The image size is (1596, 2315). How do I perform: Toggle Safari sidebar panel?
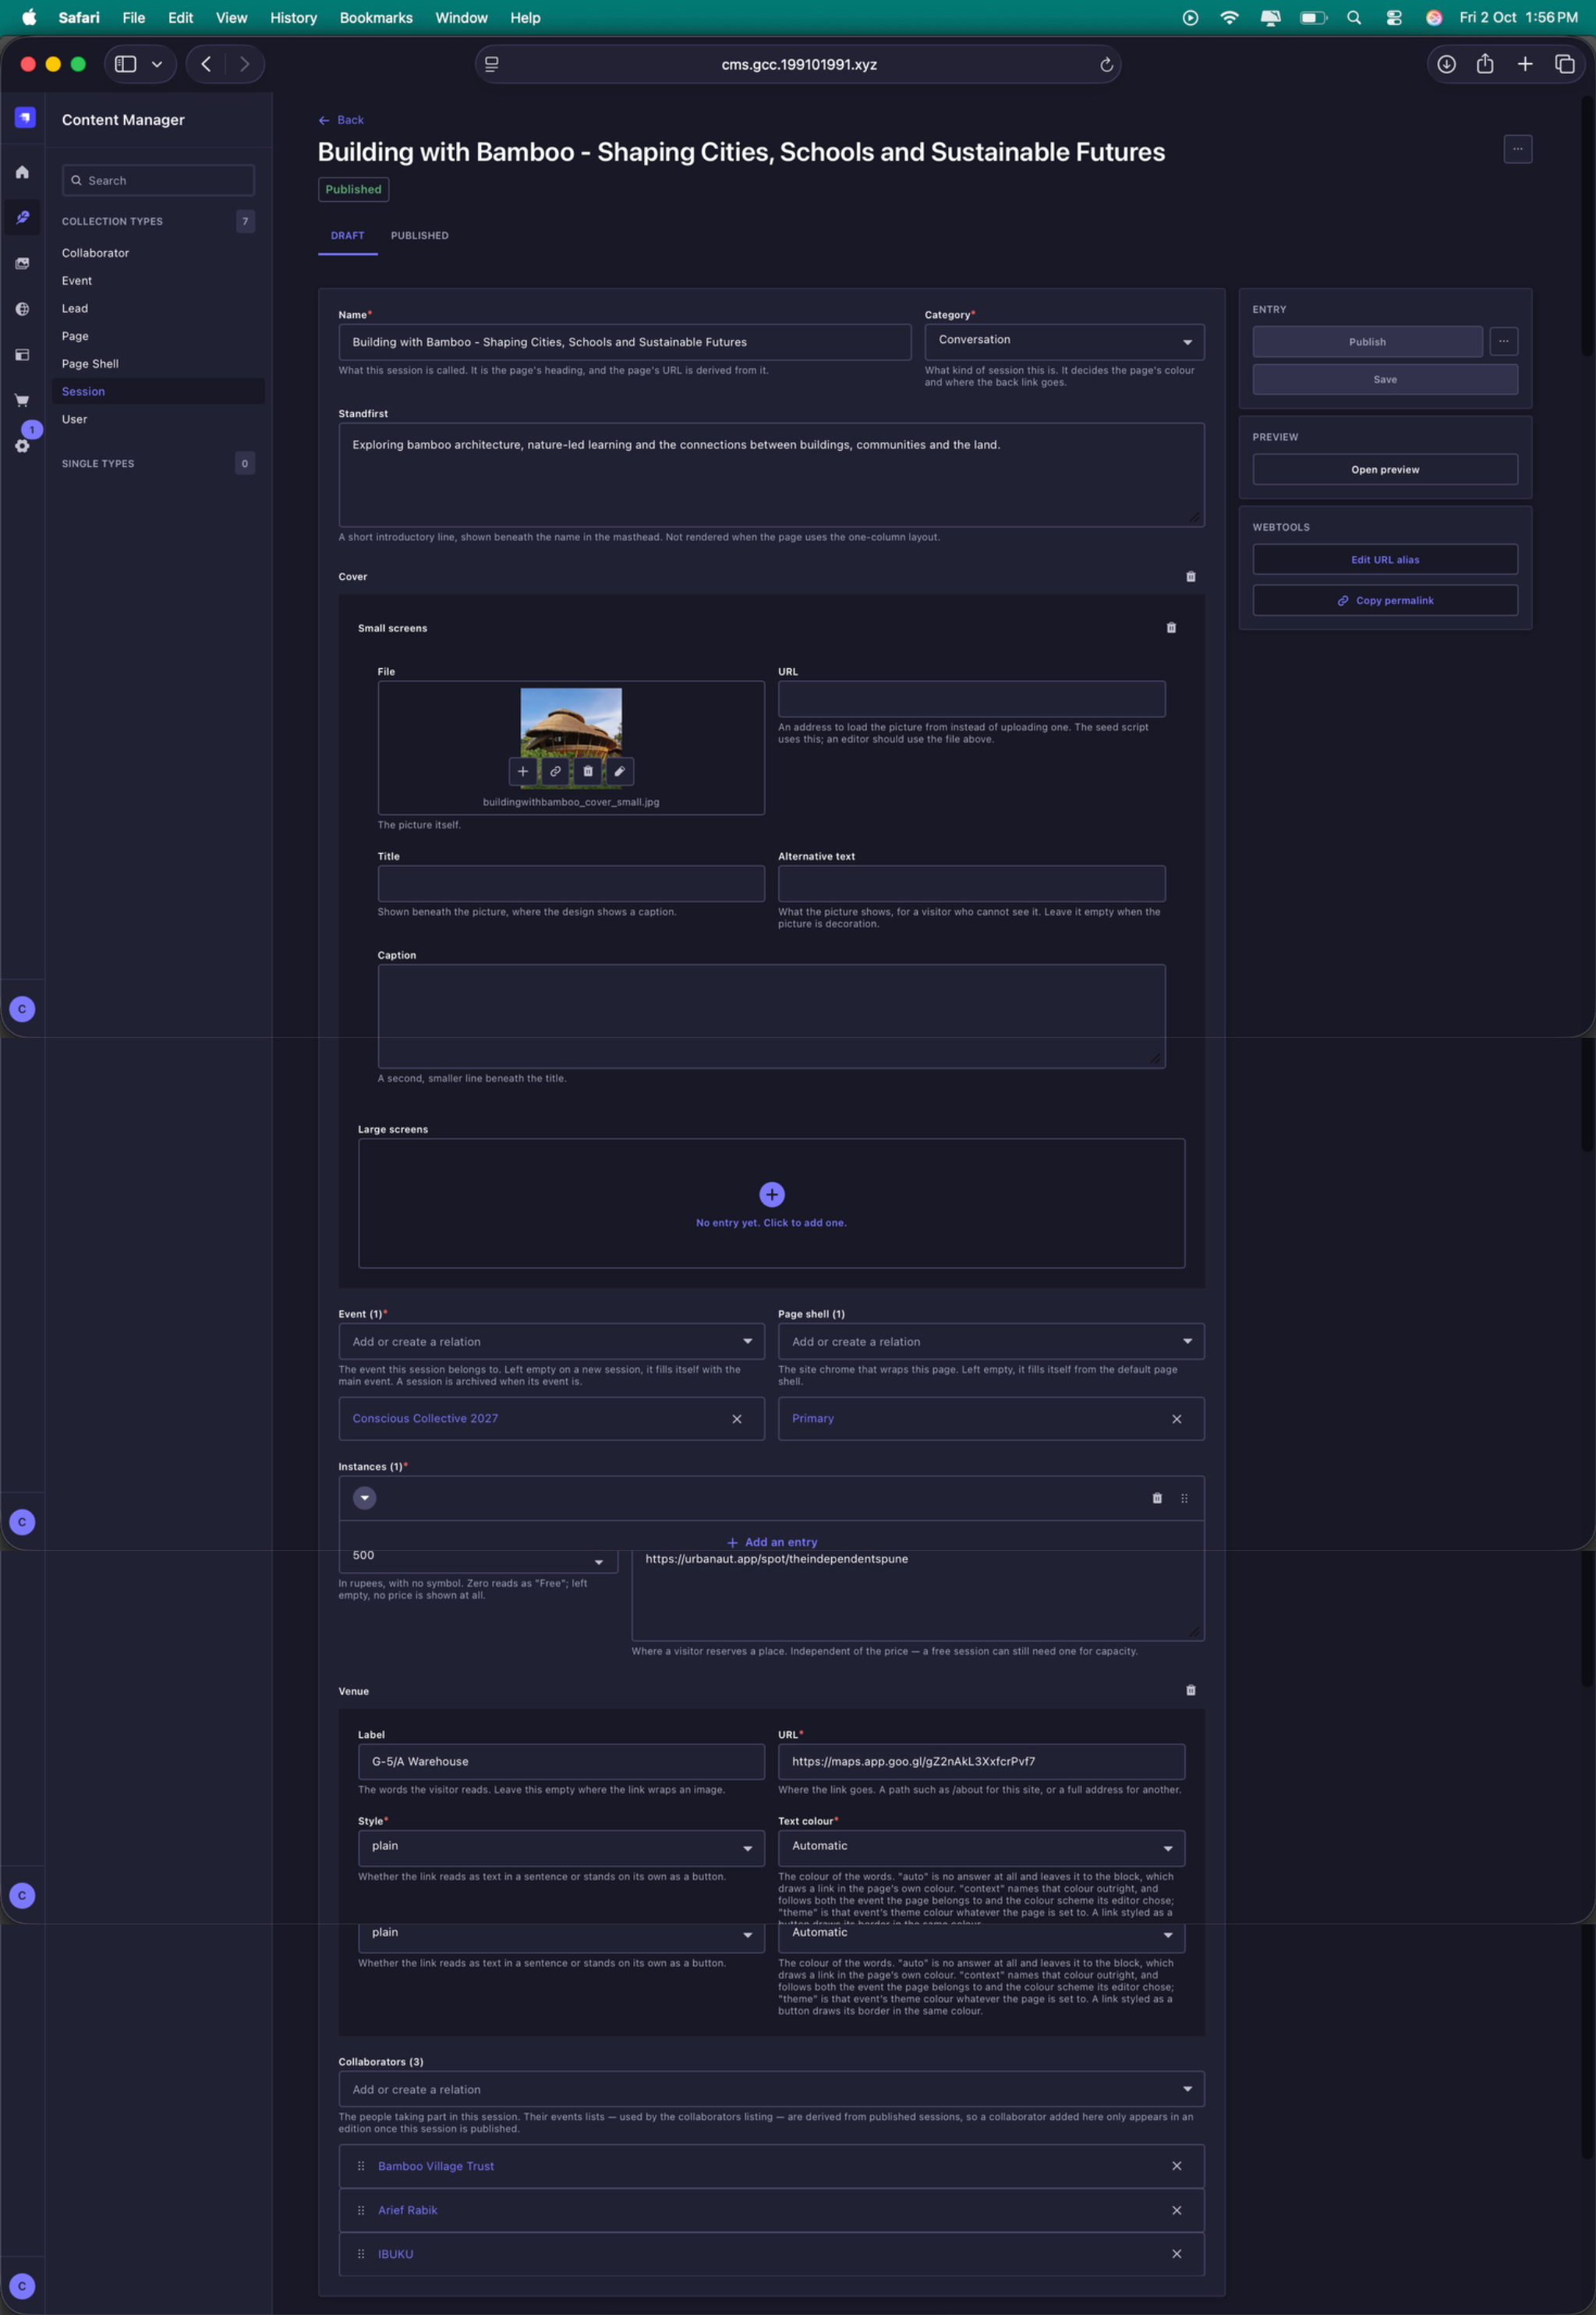[x=125, y=64]
